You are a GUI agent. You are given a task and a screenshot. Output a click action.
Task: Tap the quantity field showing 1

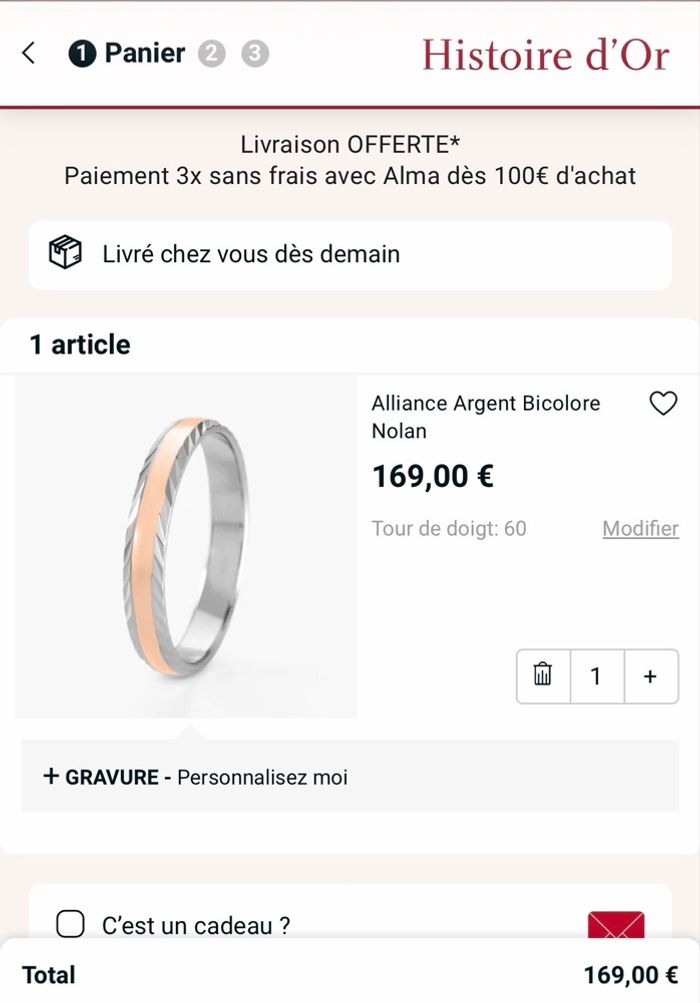(x=596, y=676)
